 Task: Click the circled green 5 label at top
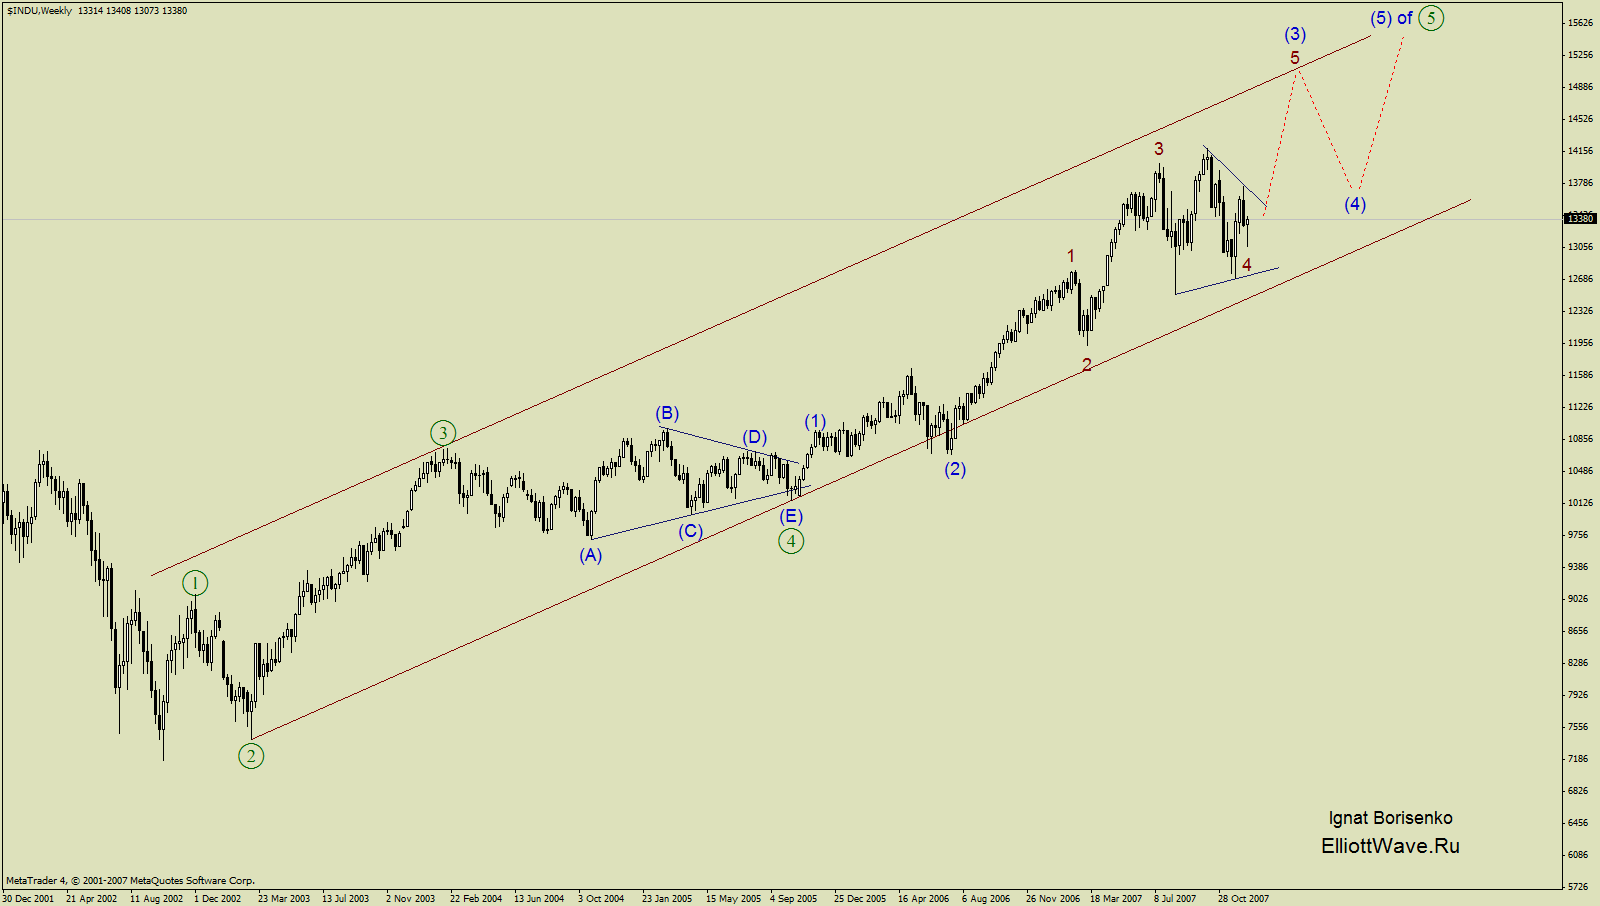[x=1431, y=18]
